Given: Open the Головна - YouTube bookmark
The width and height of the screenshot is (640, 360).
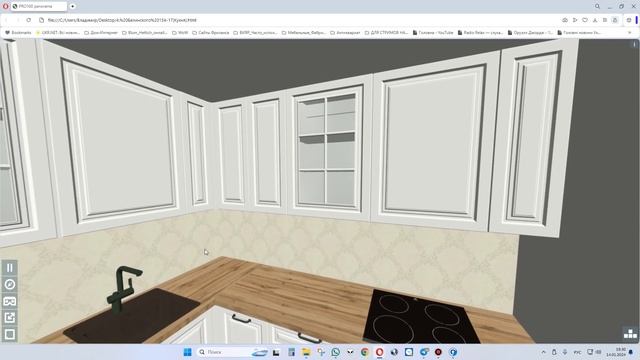Looking at the screenshot, I should click(433, 33).
